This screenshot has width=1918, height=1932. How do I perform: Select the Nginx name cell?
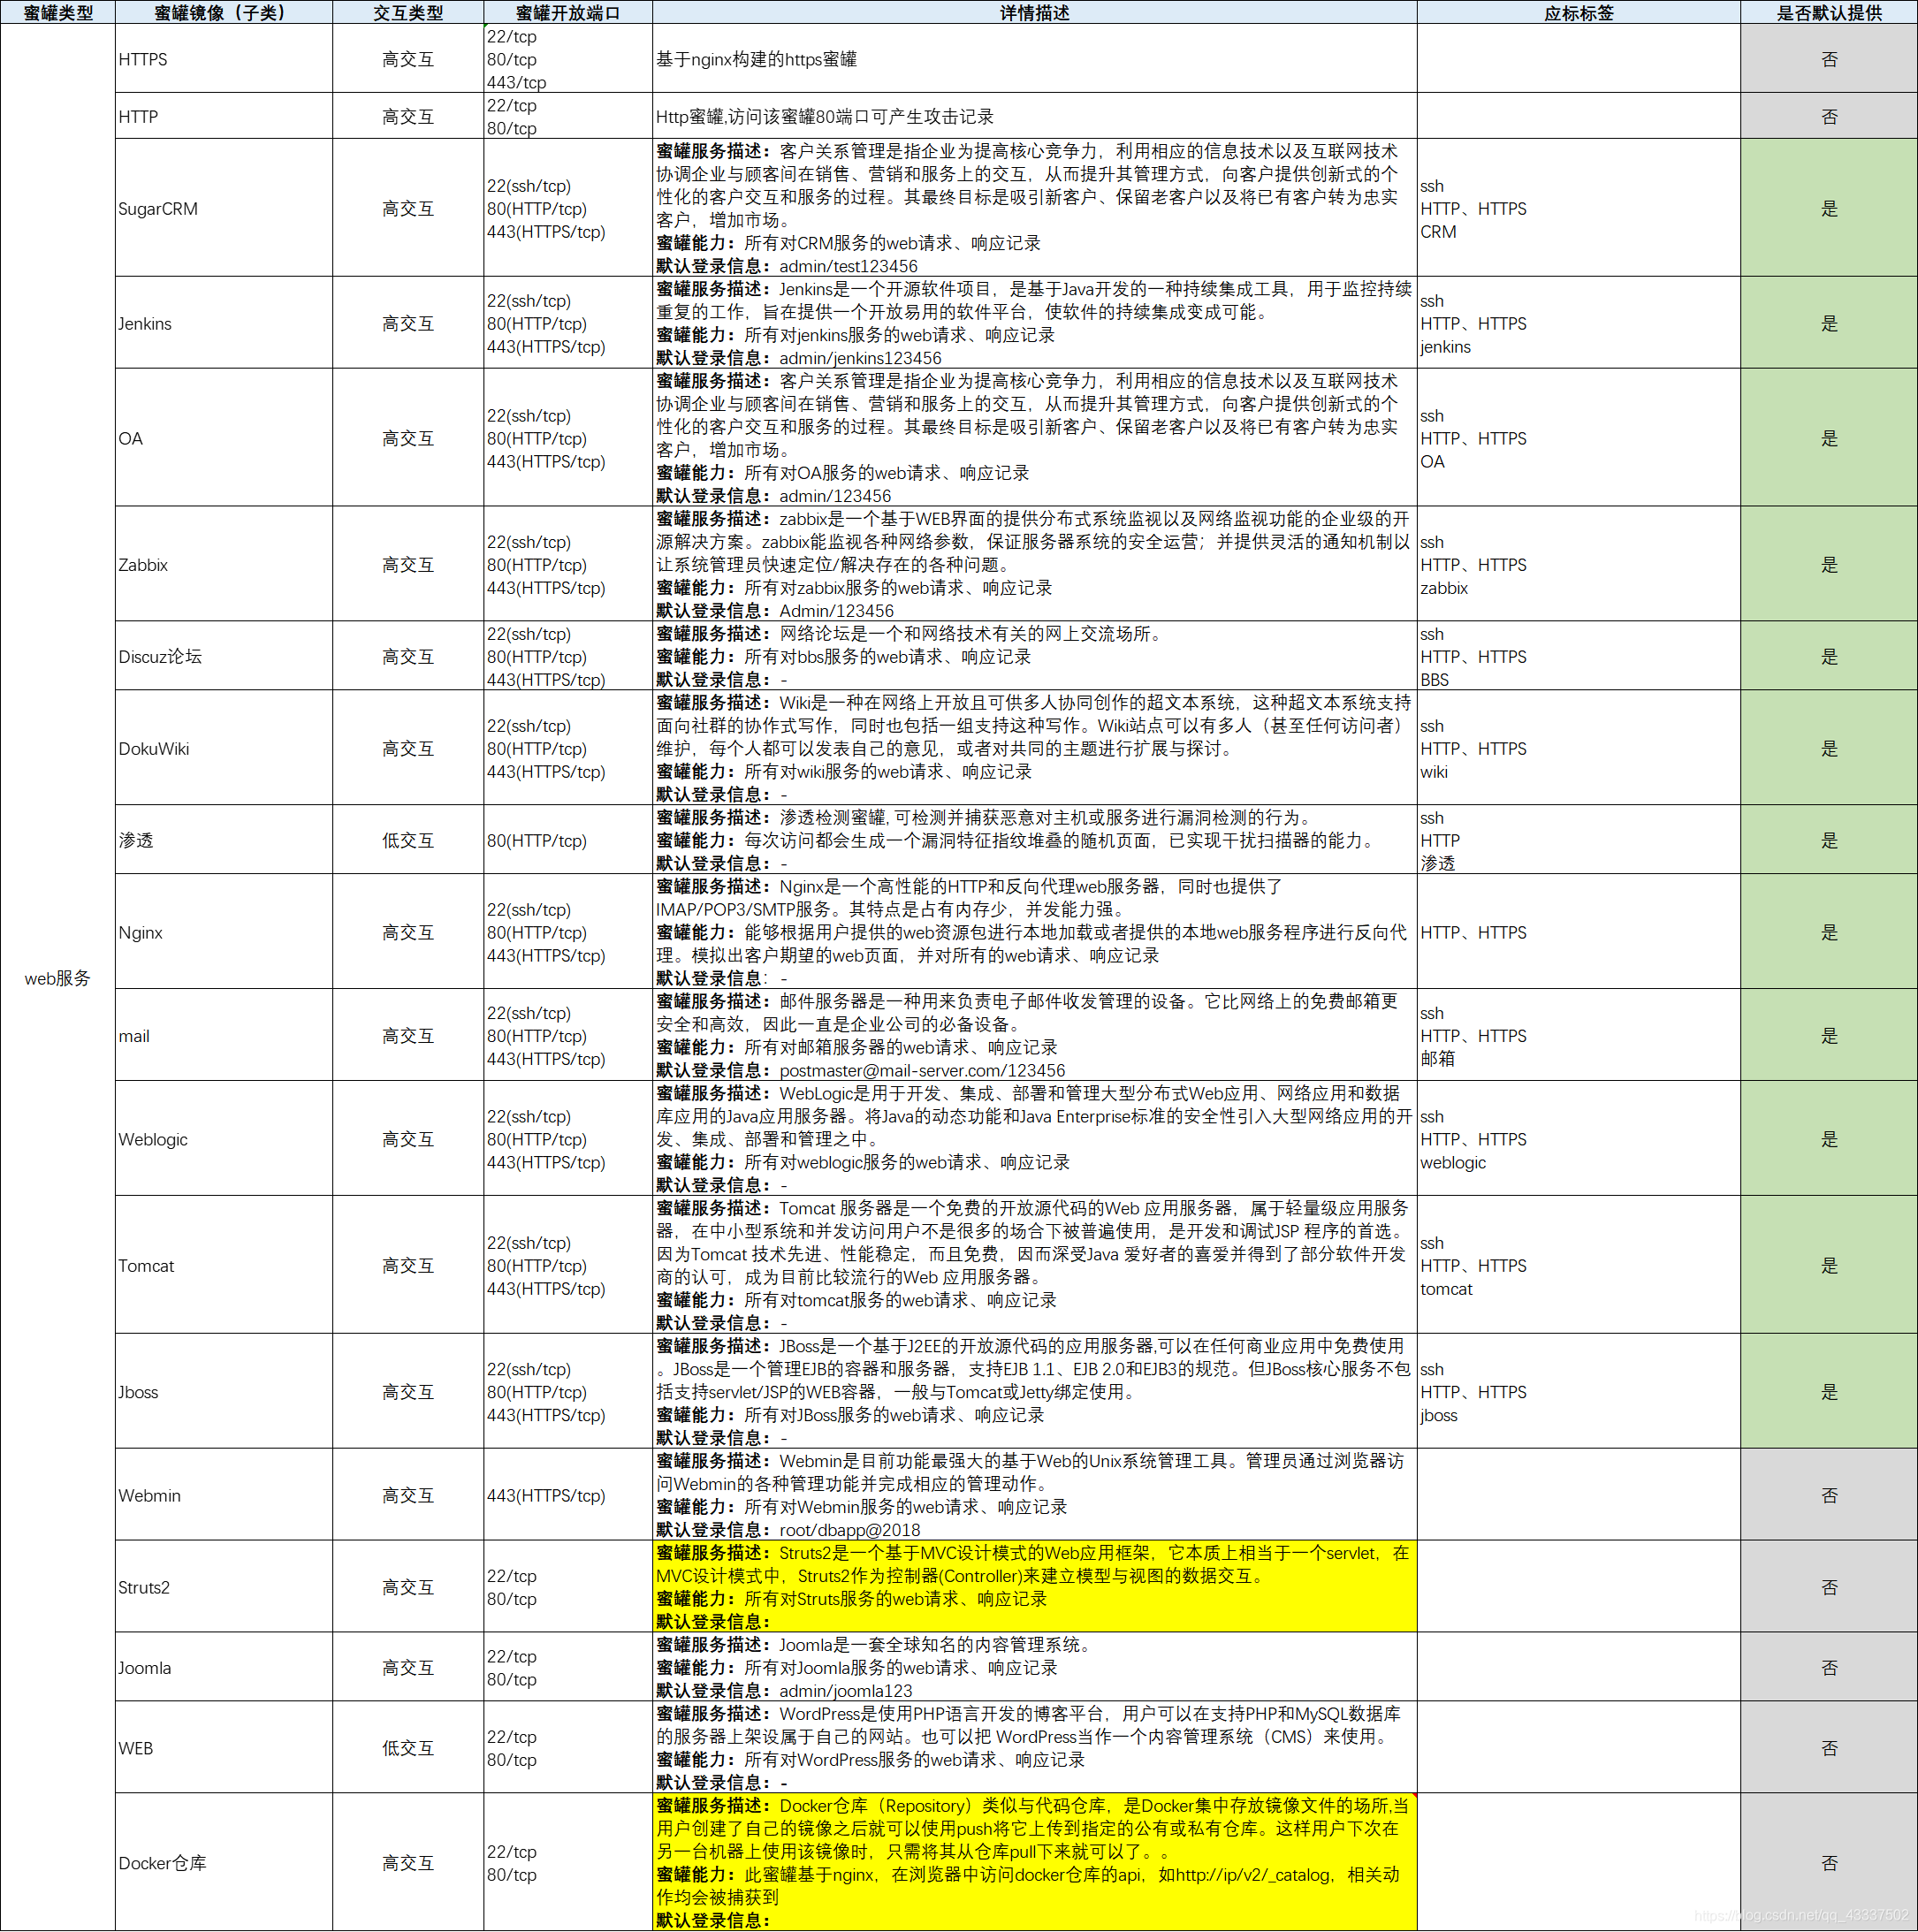pos(224,932)
